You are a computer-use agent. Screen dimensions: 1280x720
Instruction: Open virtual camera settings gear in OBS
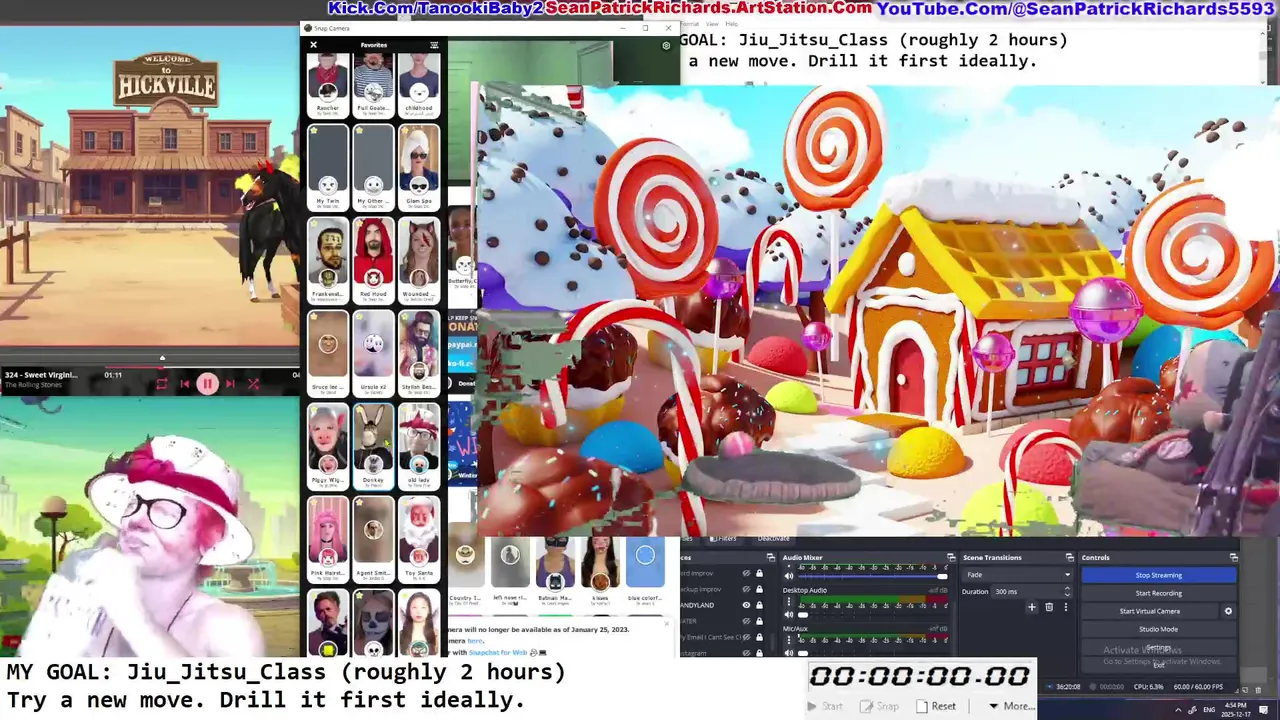pyautogui.click(x=1228, y=611)
